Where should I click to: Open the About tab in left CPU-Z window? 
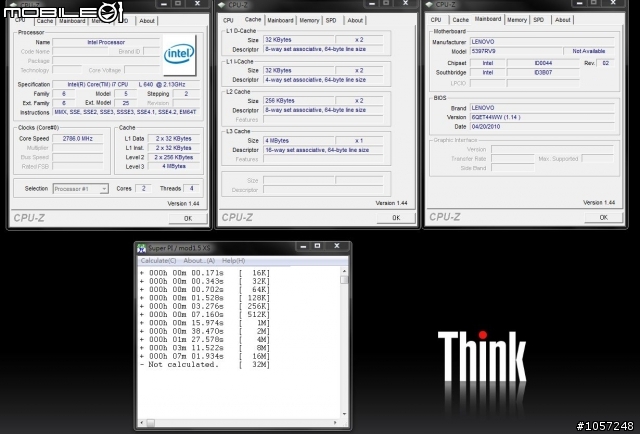pos(147,21)
